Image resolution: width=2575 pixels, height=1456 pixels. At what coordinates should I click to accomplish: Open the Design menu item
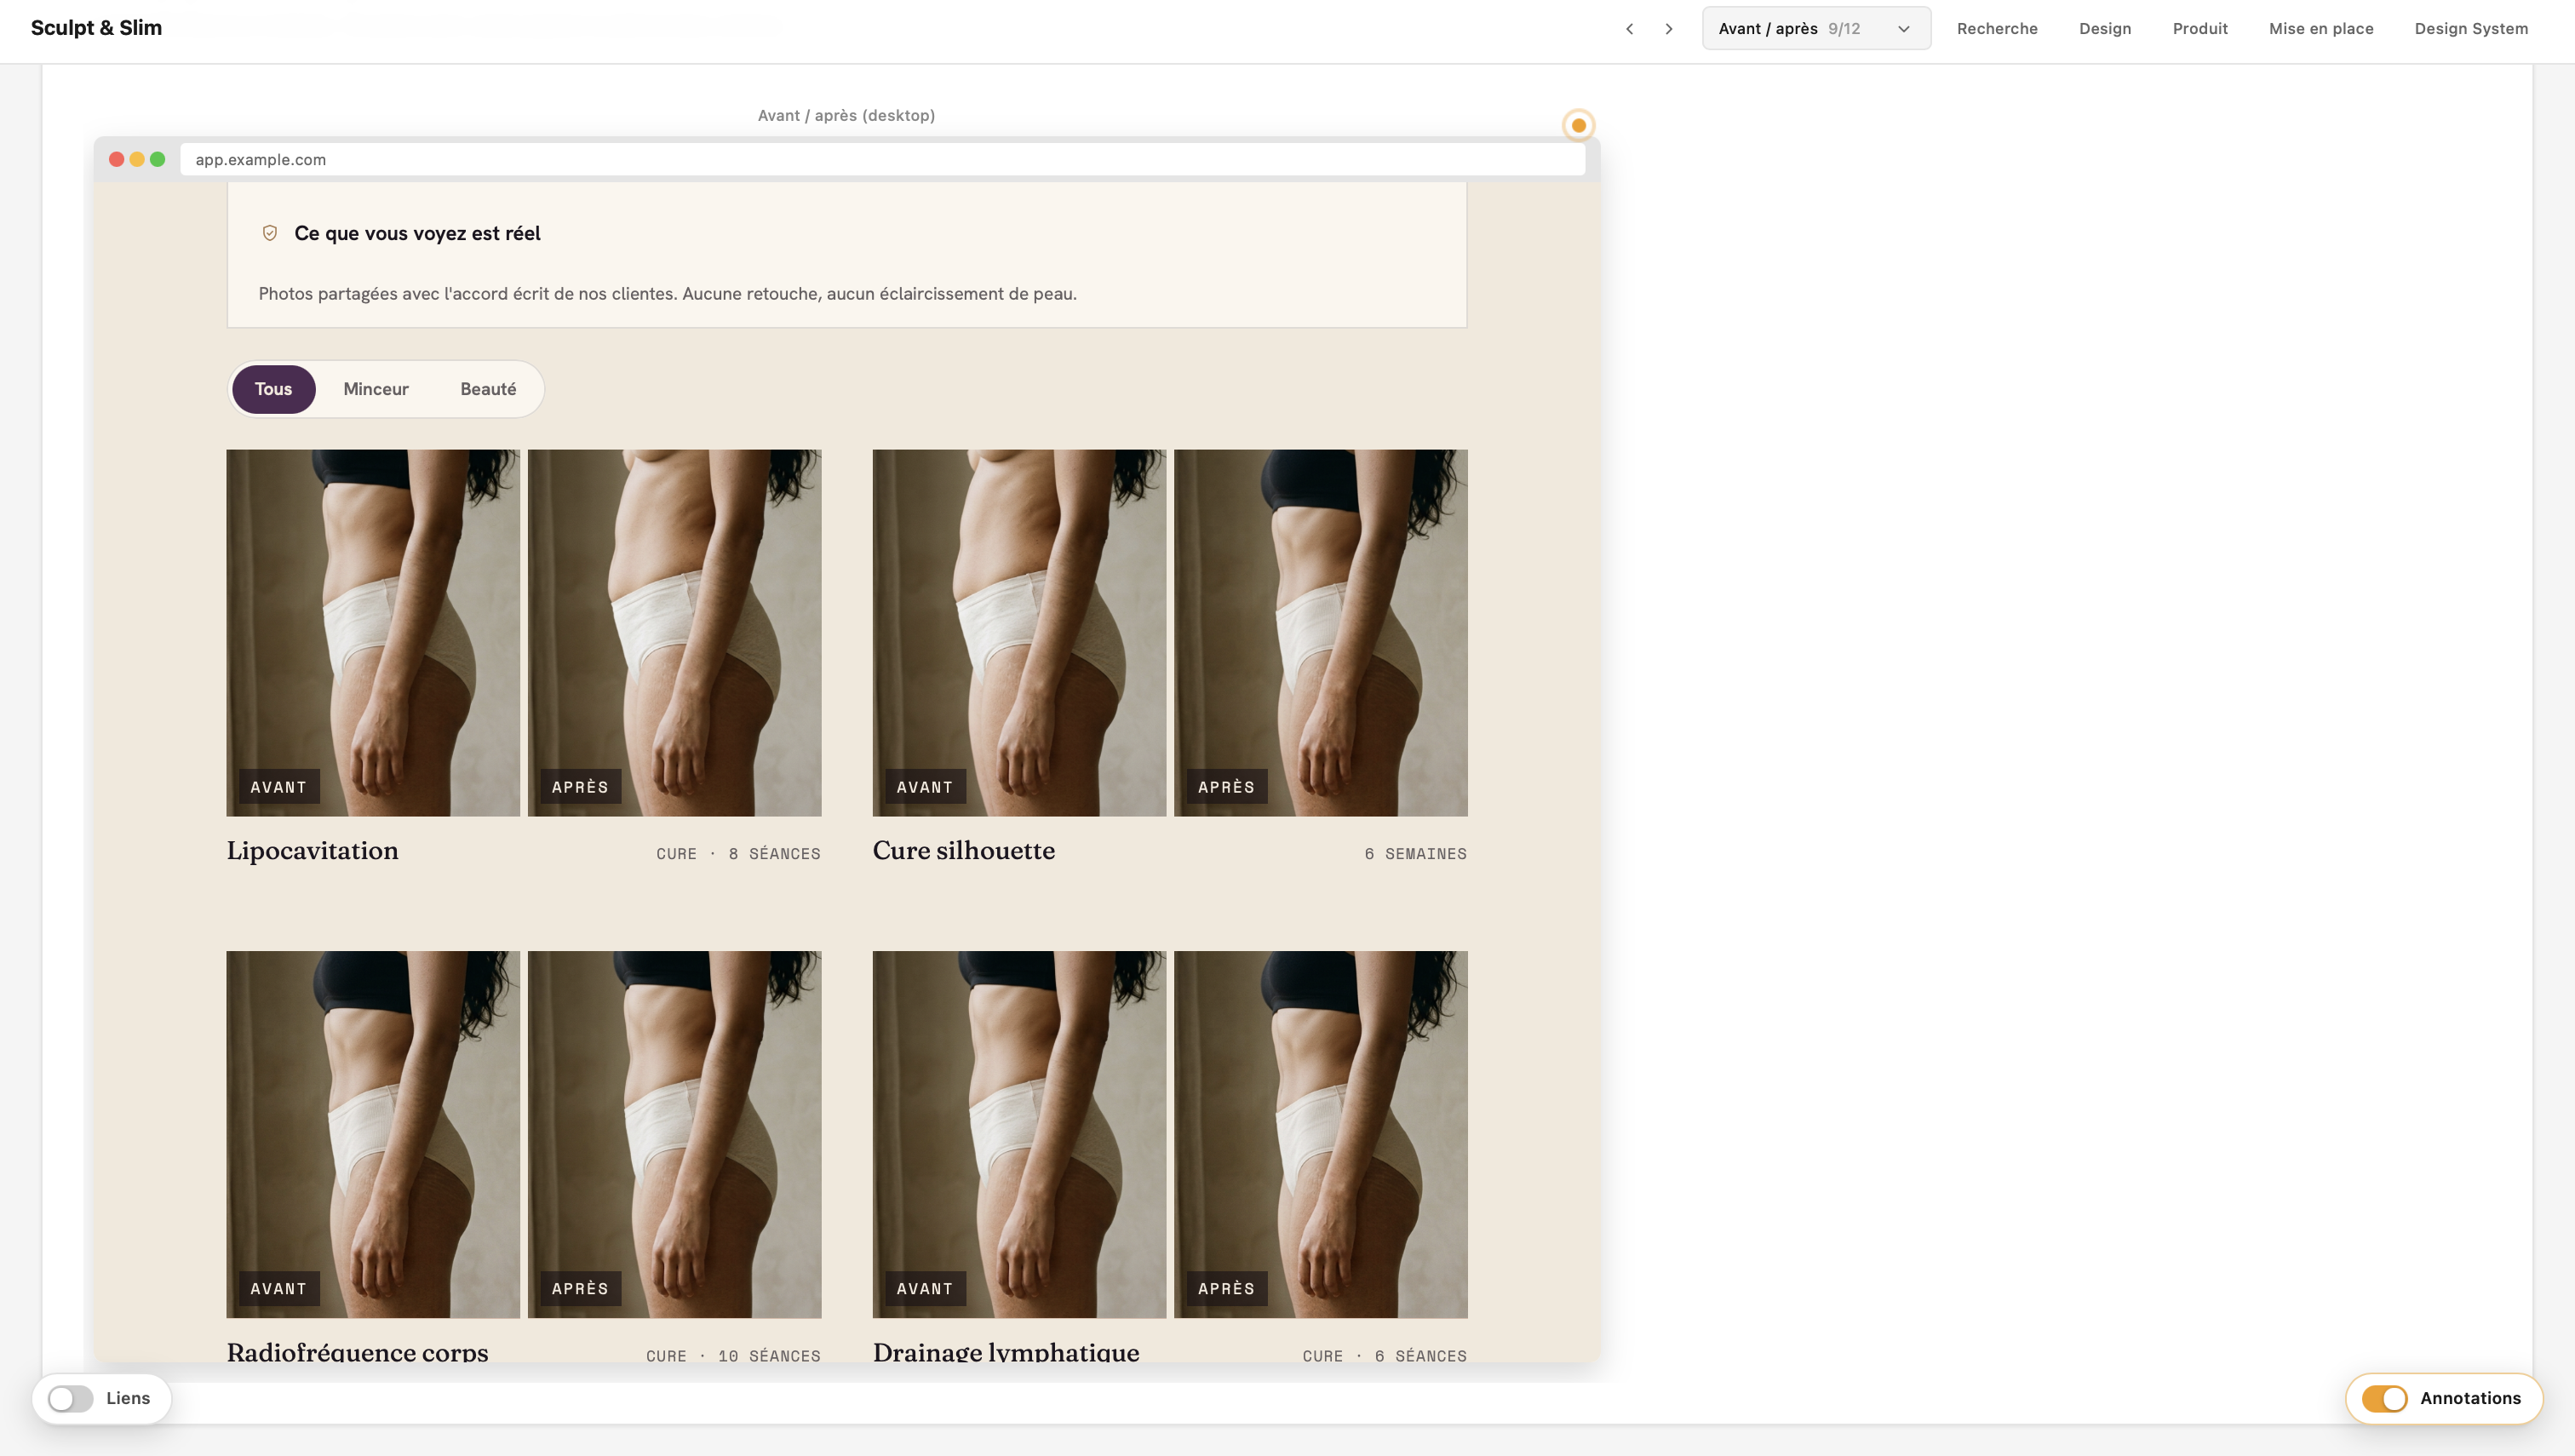tap(2105, 29)
